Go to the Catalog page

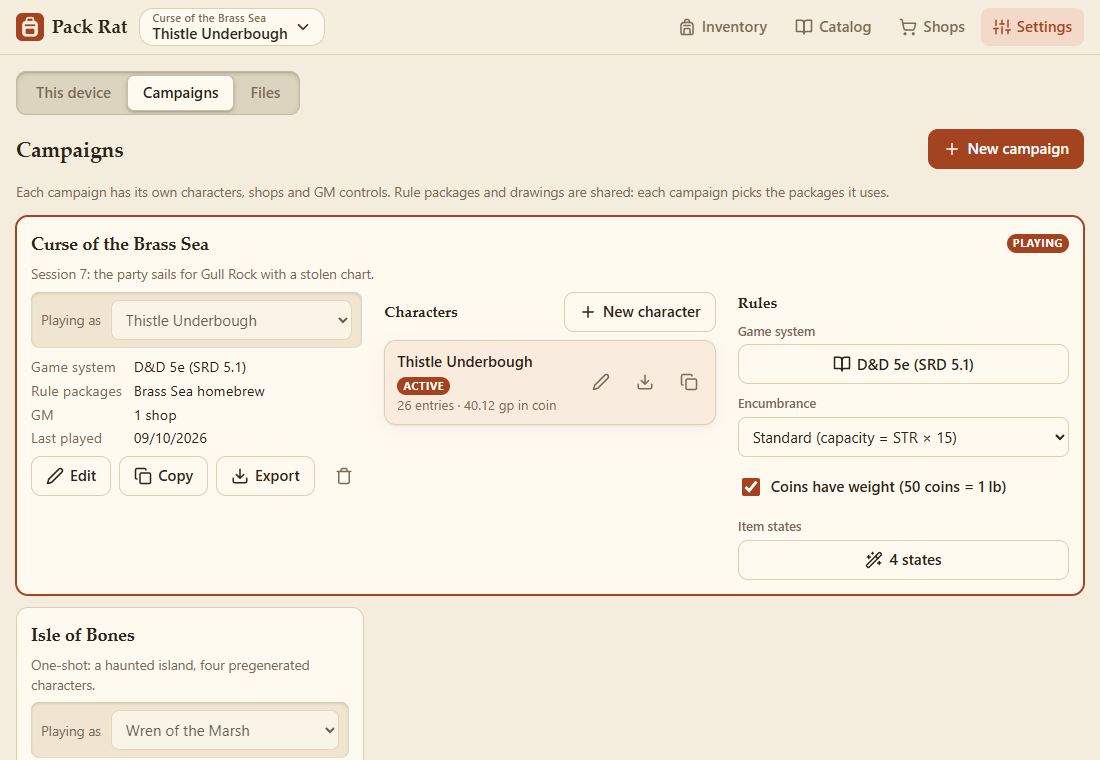coord(833,27)
